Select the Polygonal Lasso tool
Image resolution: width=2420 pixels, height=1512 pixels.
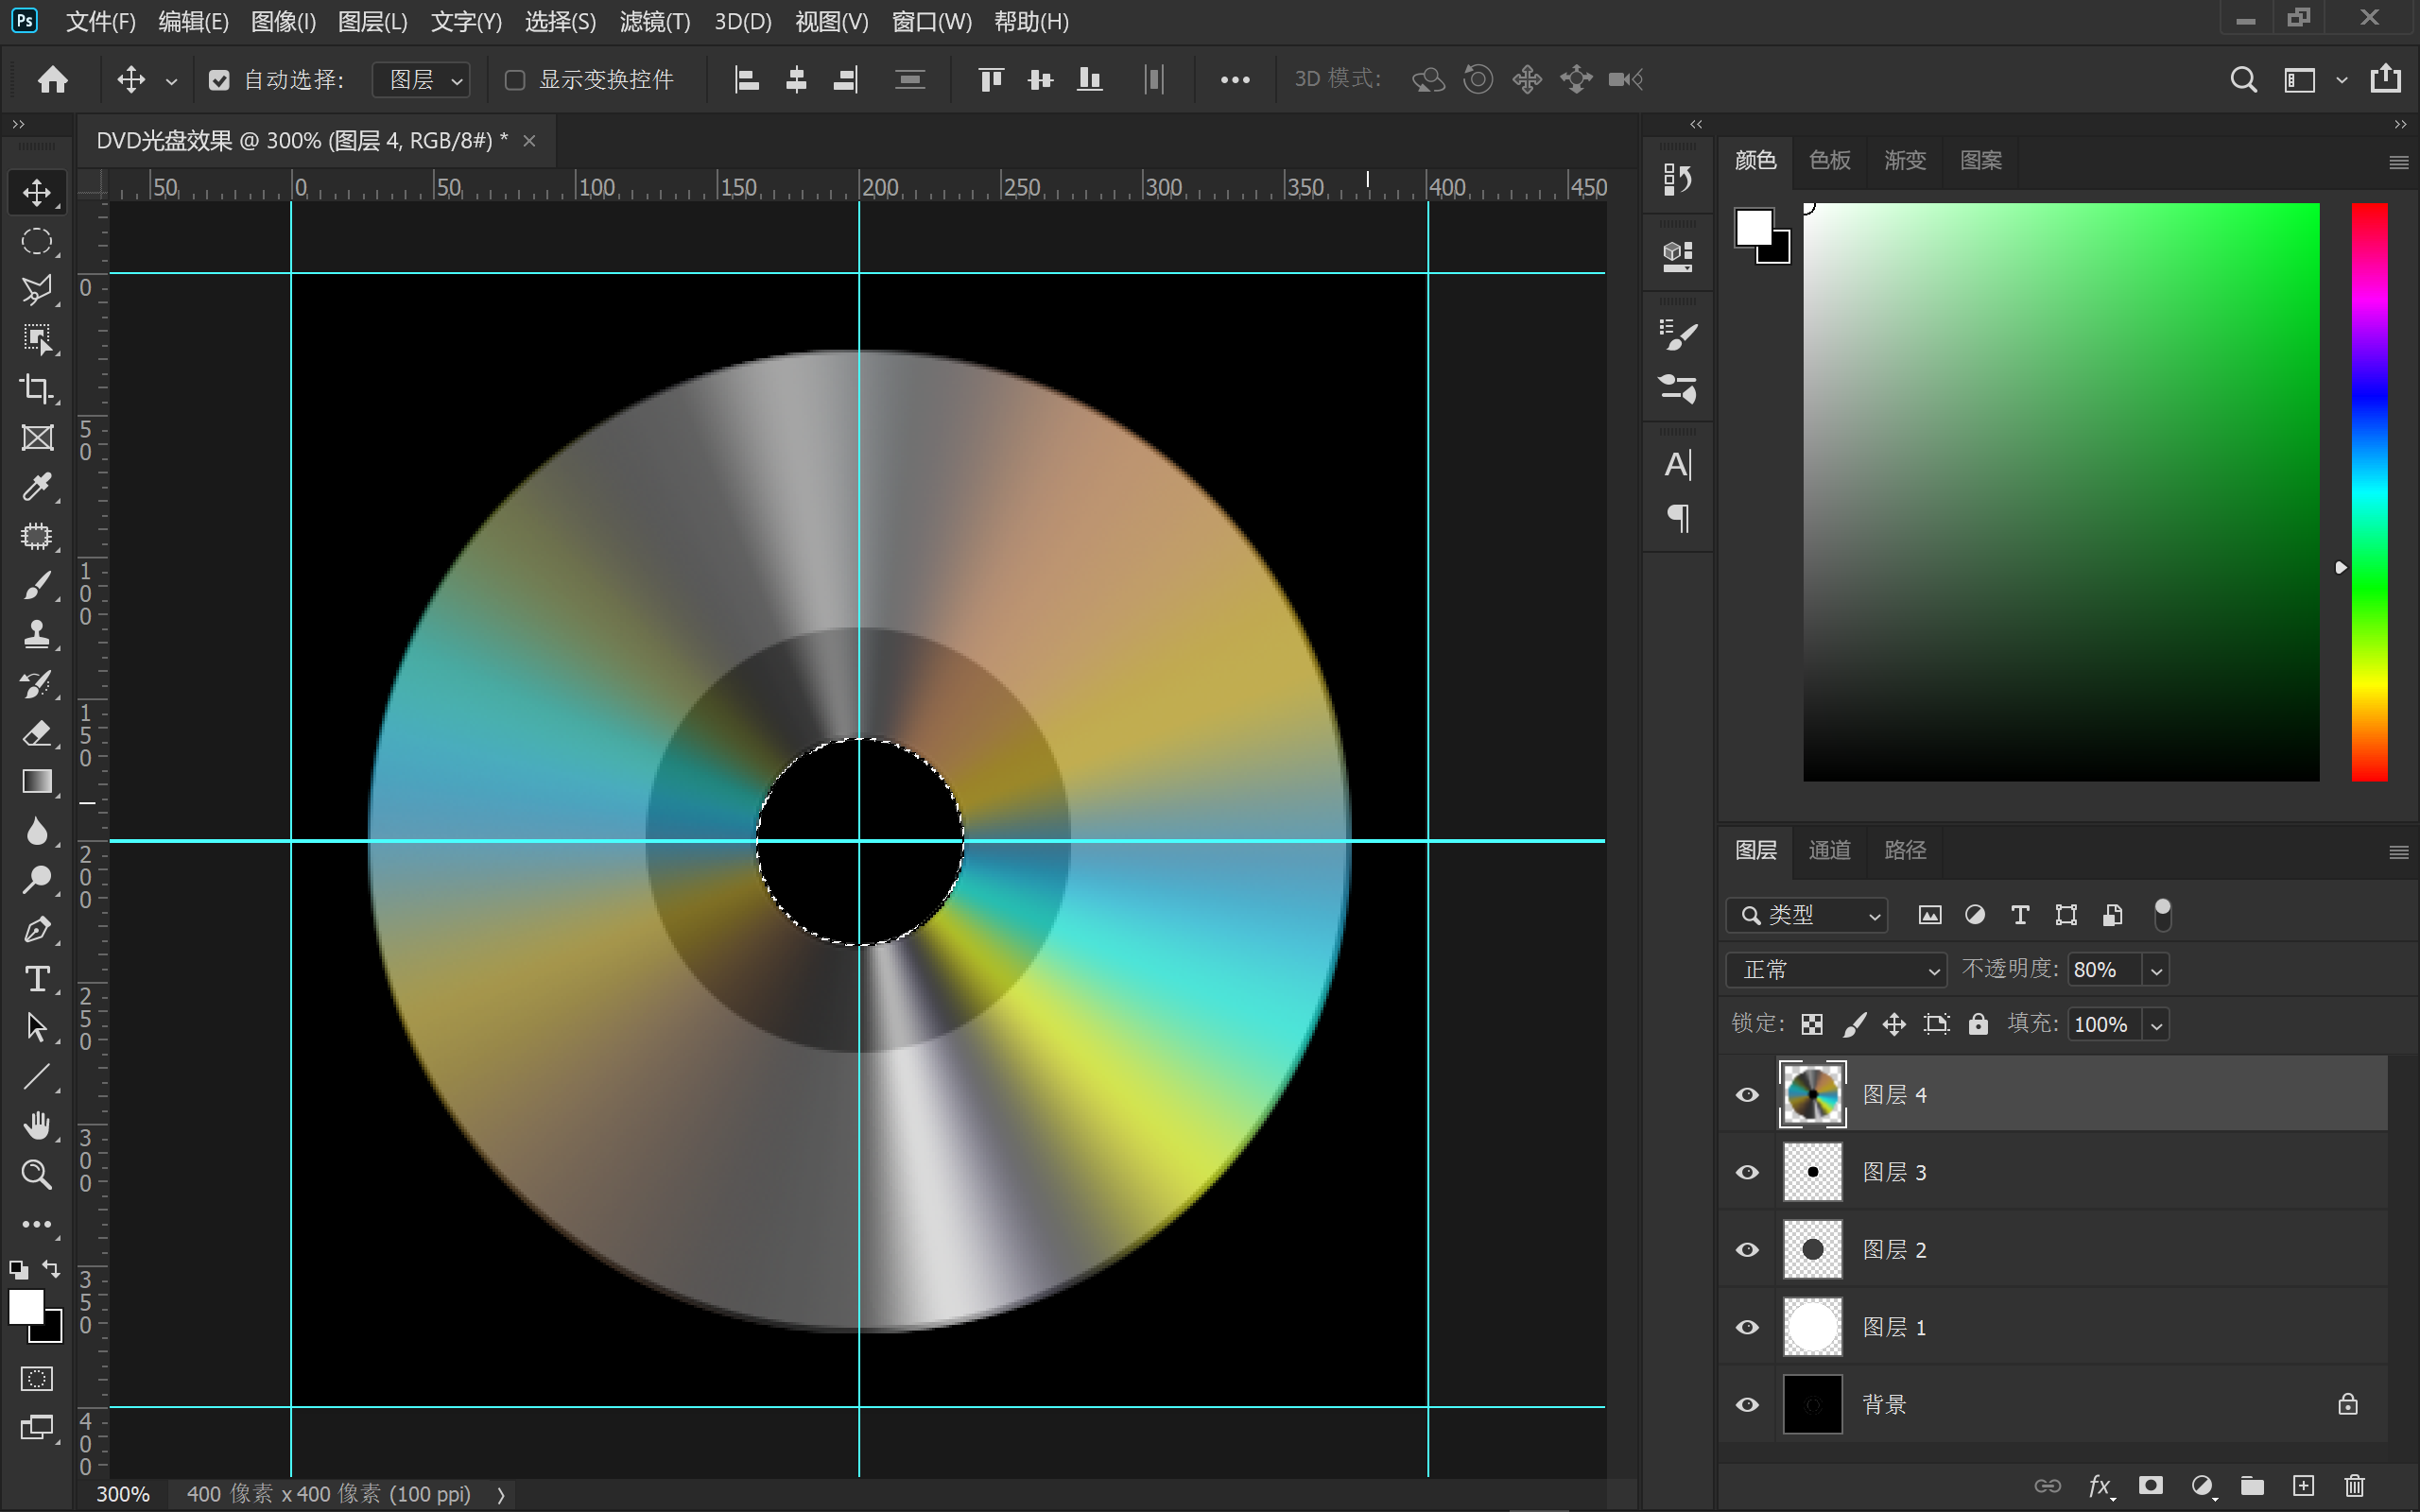[37, 290]
